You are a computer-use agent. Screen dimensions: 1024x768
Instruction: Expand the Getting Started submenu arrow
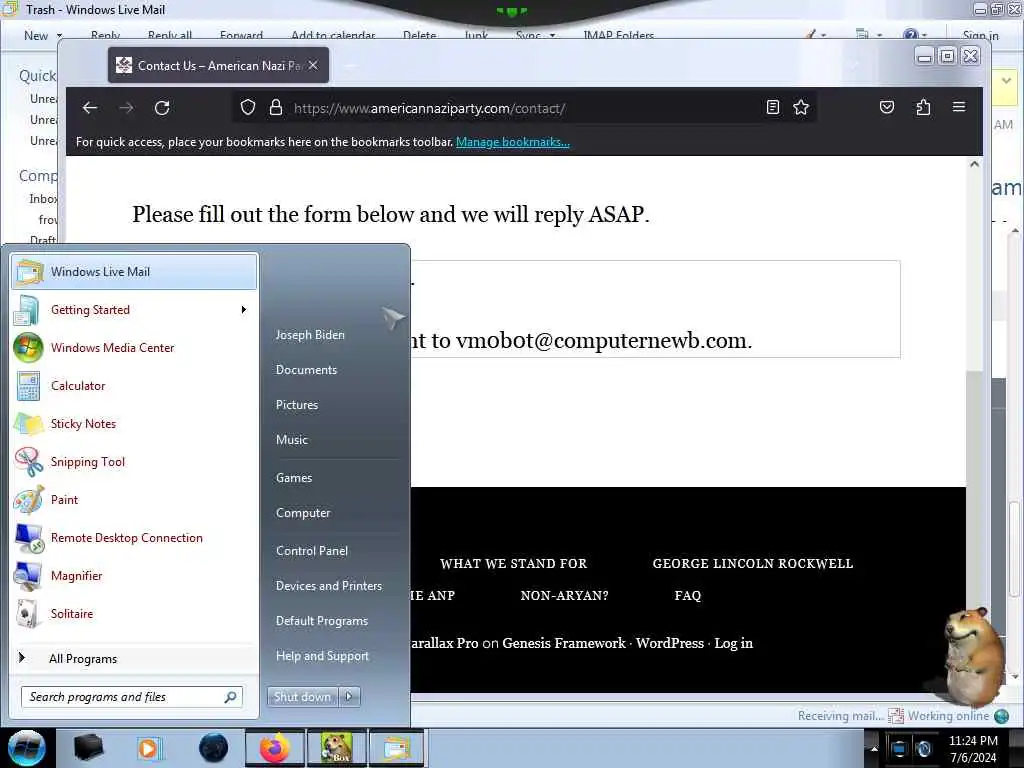244,310
